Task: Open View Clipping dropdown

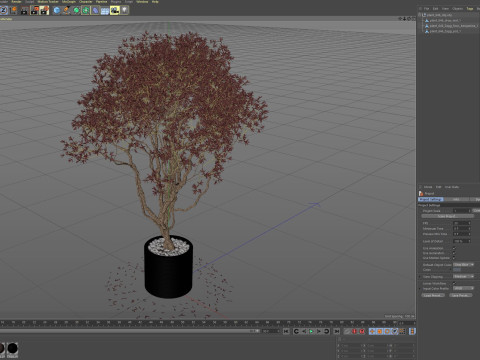Action: click(464, 276)
